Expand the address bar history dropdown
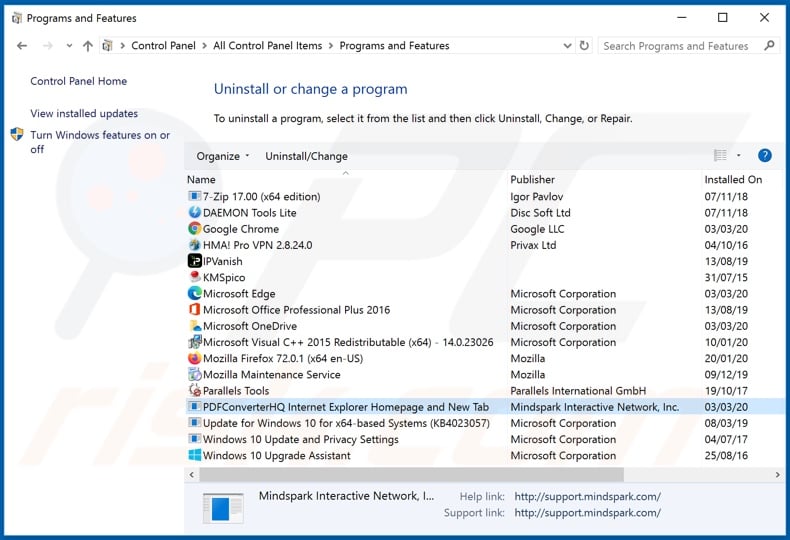790x540 pixels. click(567, 46)
